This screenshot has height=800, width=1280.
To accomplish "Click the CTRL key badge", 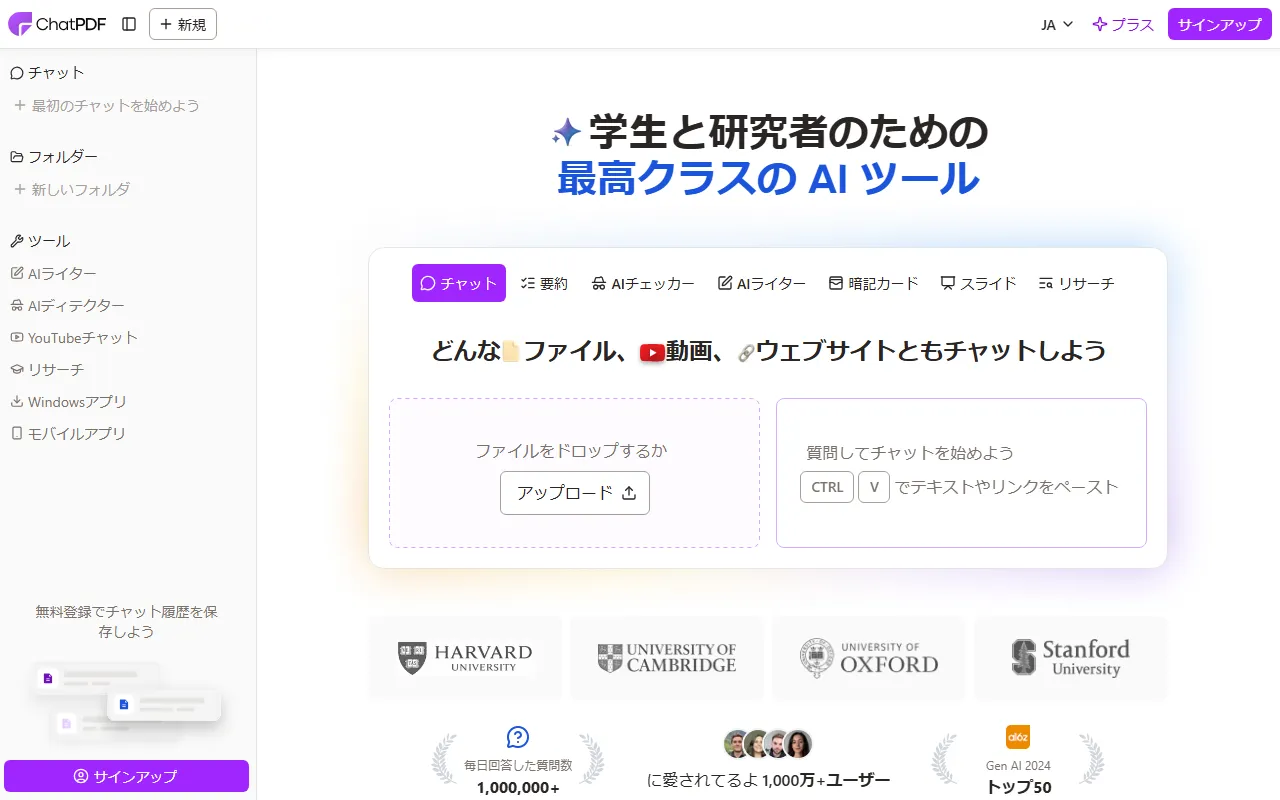I will point(827,487).
